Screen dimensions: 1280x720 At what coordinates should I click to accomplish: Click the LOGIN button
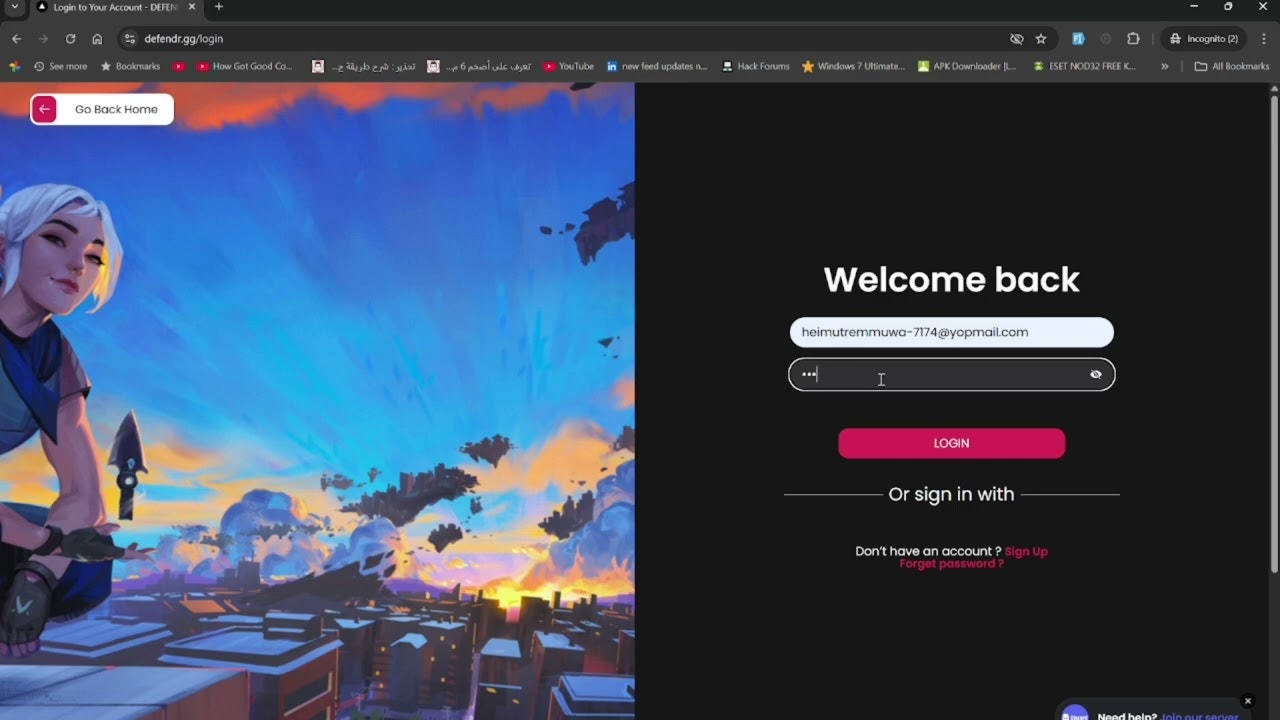[951, 443]
